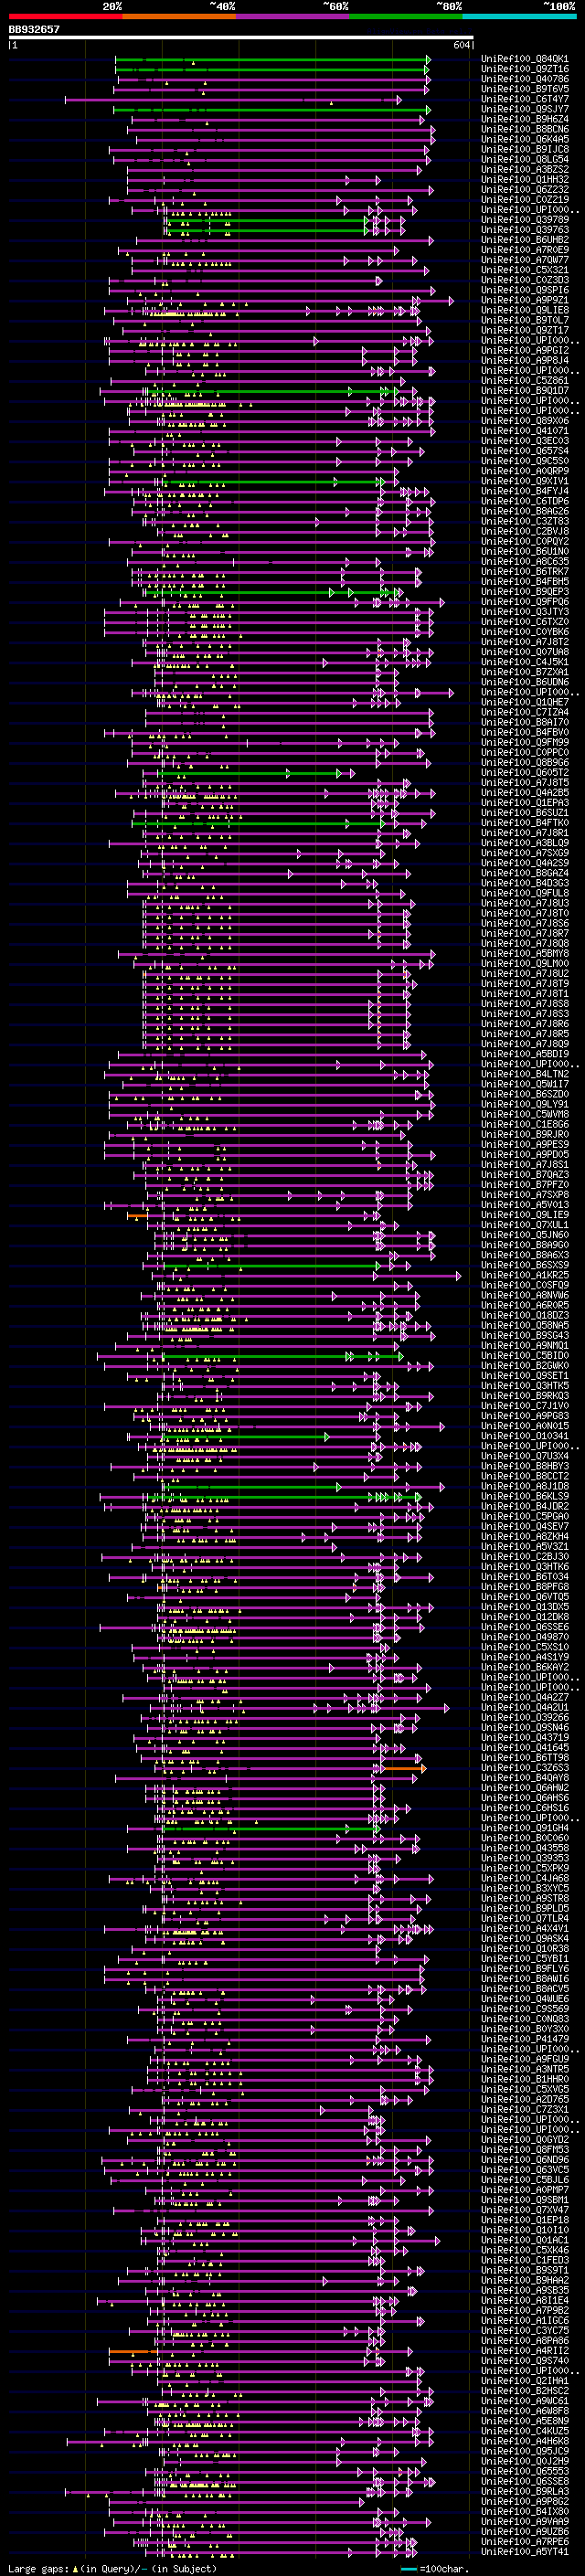Select label UniRef100_Q6K4A5
Image resolution: width=585 pixels, height=2576 pixels.
click(525, 139)
